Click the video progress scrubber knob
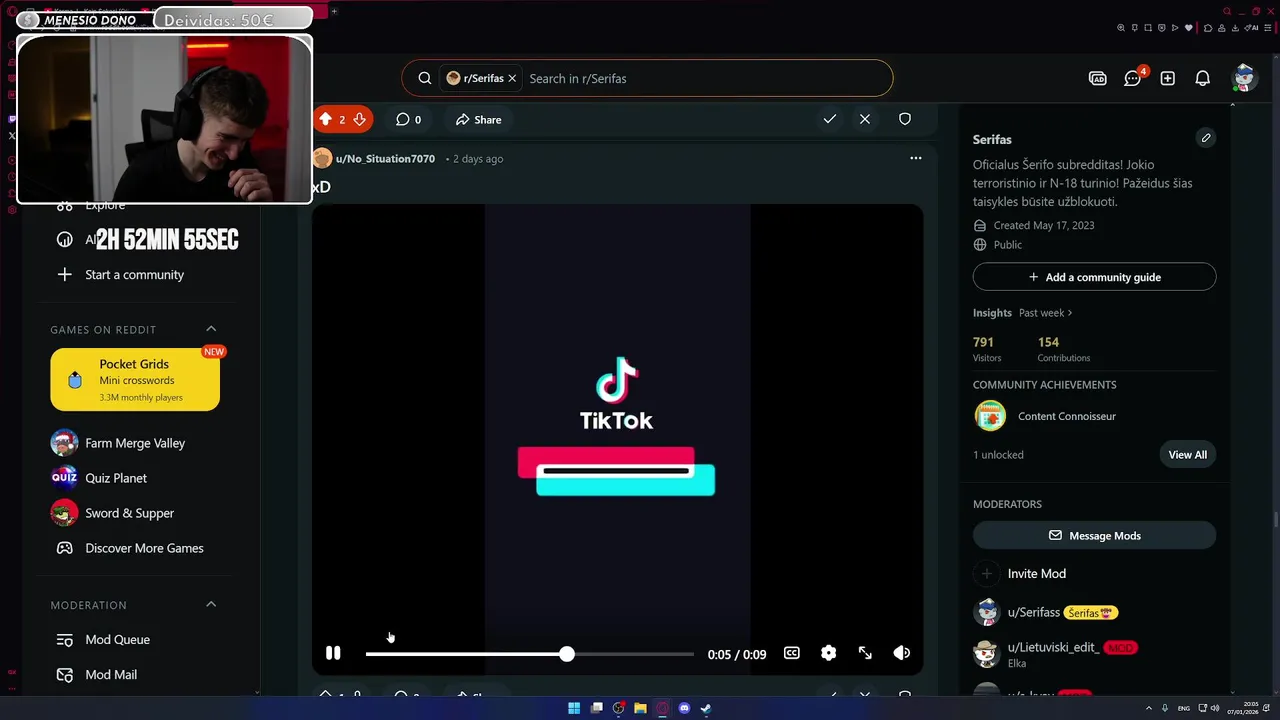Screen dimensions: 1280x720 pyautogui.click(x=567, y=654)
